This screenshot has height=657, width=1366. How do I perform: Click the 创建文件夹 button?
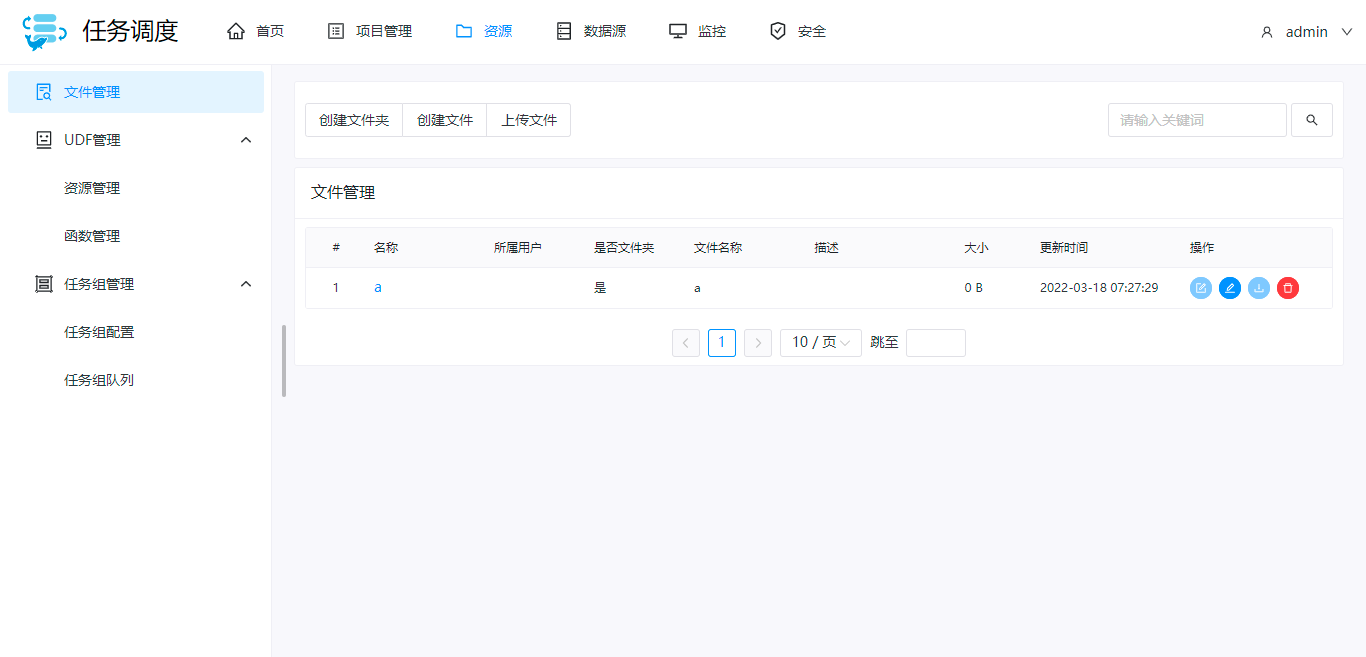353,119
